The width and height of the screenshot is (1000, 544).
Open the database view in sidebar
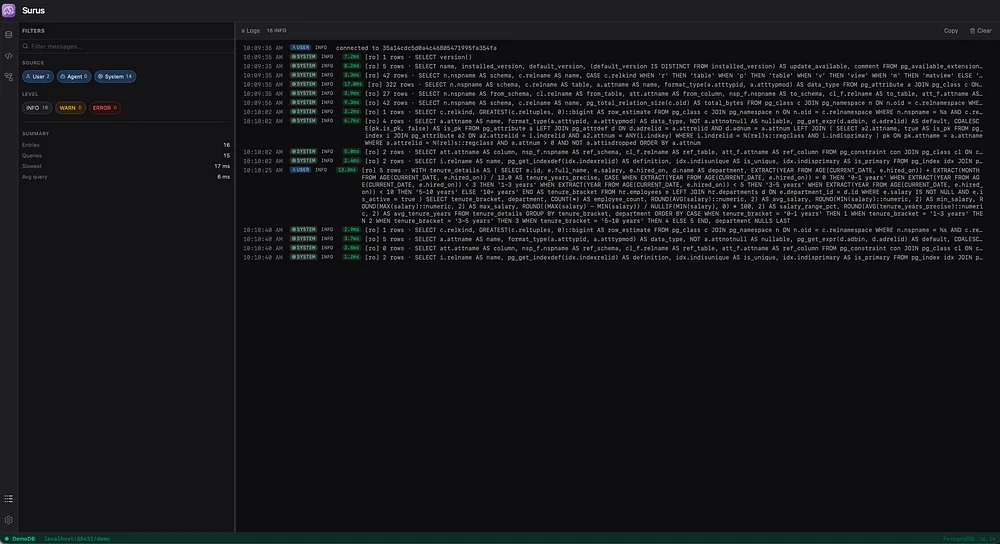click(8, 34)
